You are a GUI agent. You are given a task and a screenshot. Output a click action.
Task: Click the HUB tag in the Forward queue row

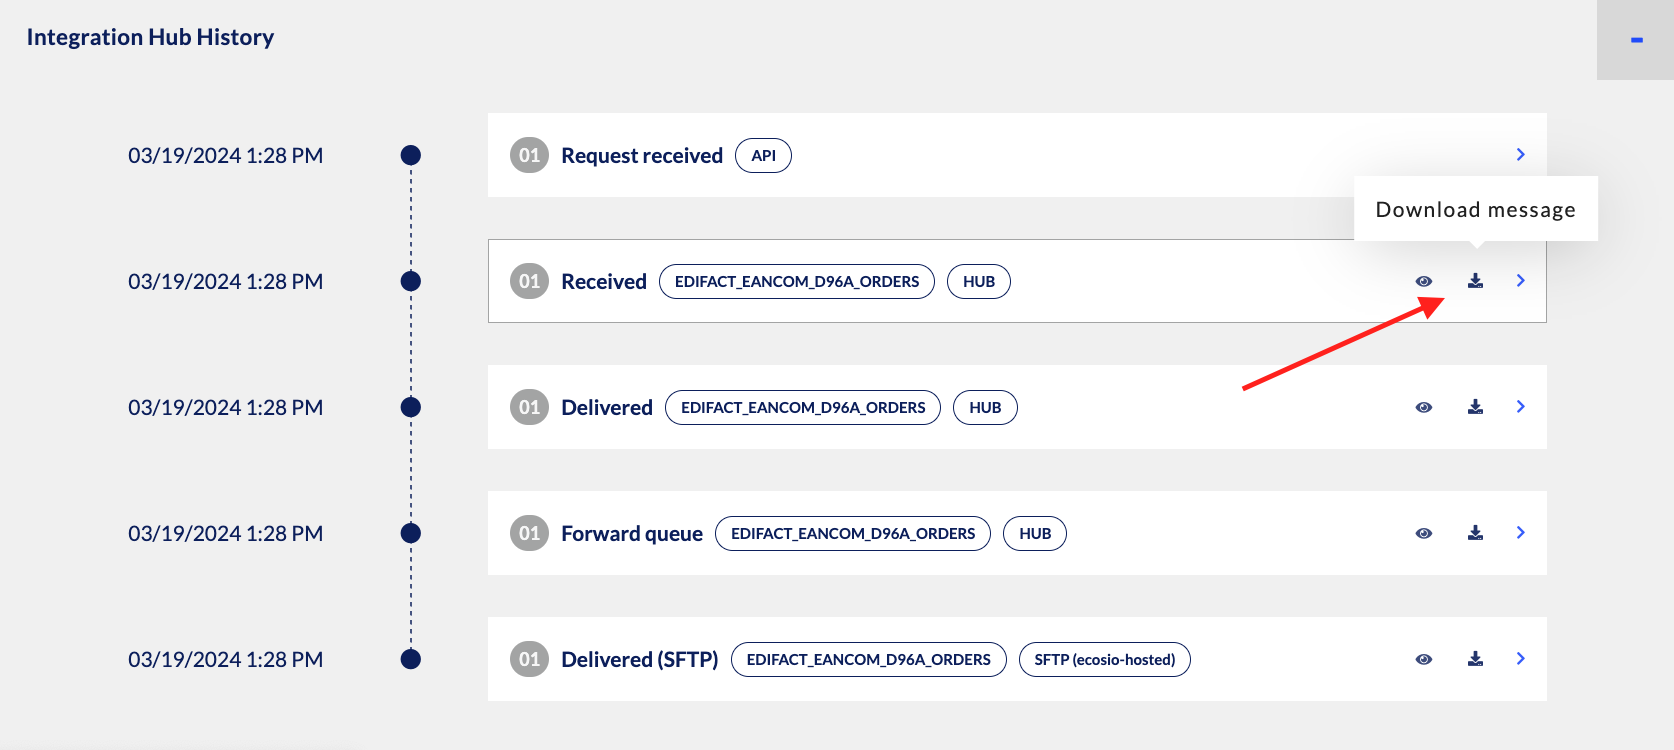1035,533
